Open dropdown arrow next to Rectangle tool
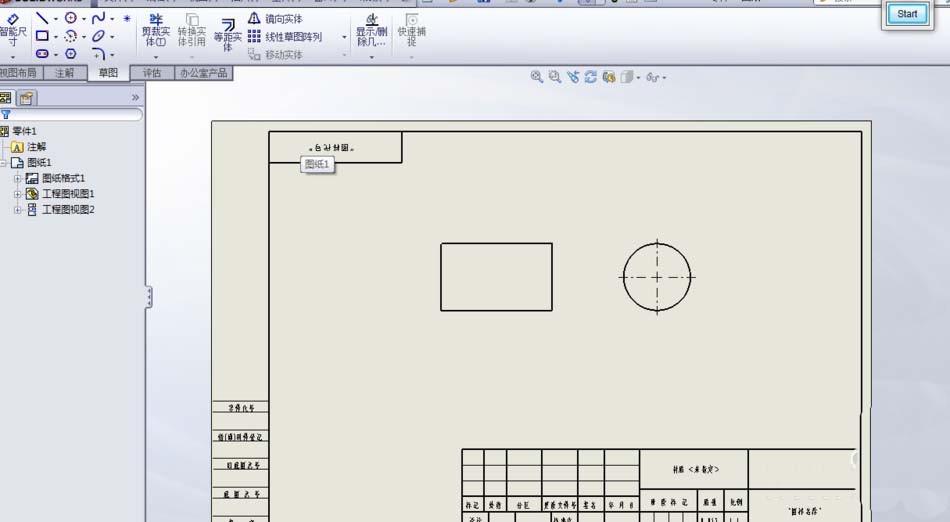Viewport: 950px width, 522px height. pyautogui.click(x=55, y=37)
